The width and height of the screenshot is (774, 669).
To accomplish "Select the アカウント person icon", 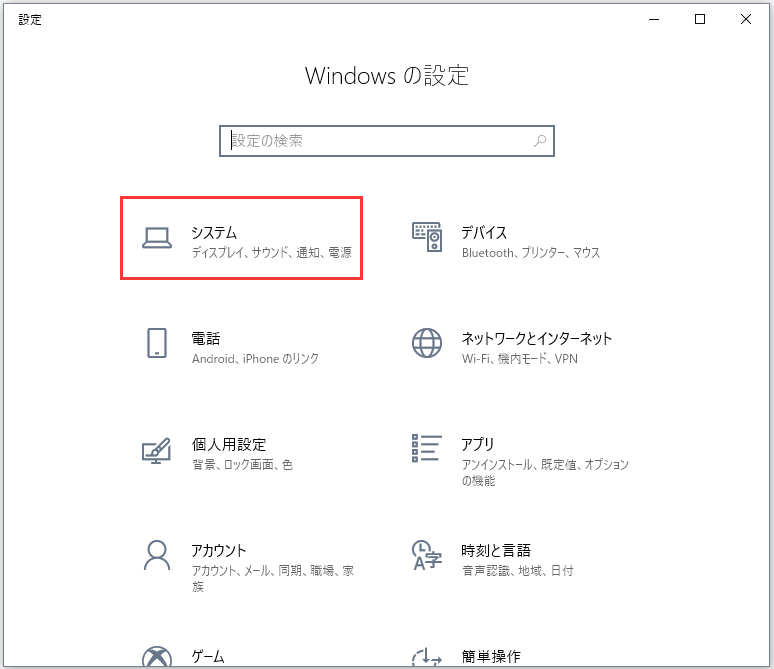I will (x=157, y=555).
